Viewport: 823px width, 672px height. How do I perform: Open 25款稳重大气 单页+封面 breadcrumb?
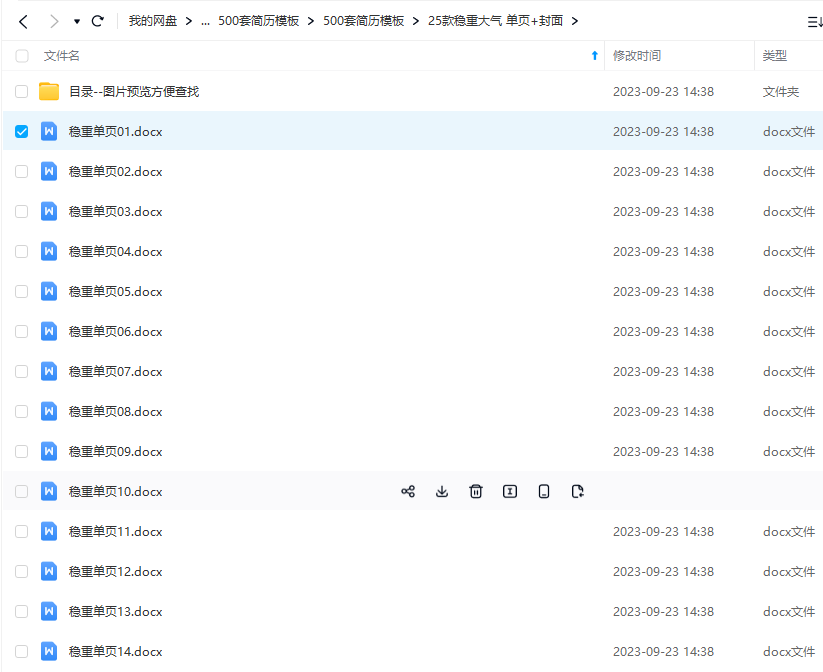(495, 21)
